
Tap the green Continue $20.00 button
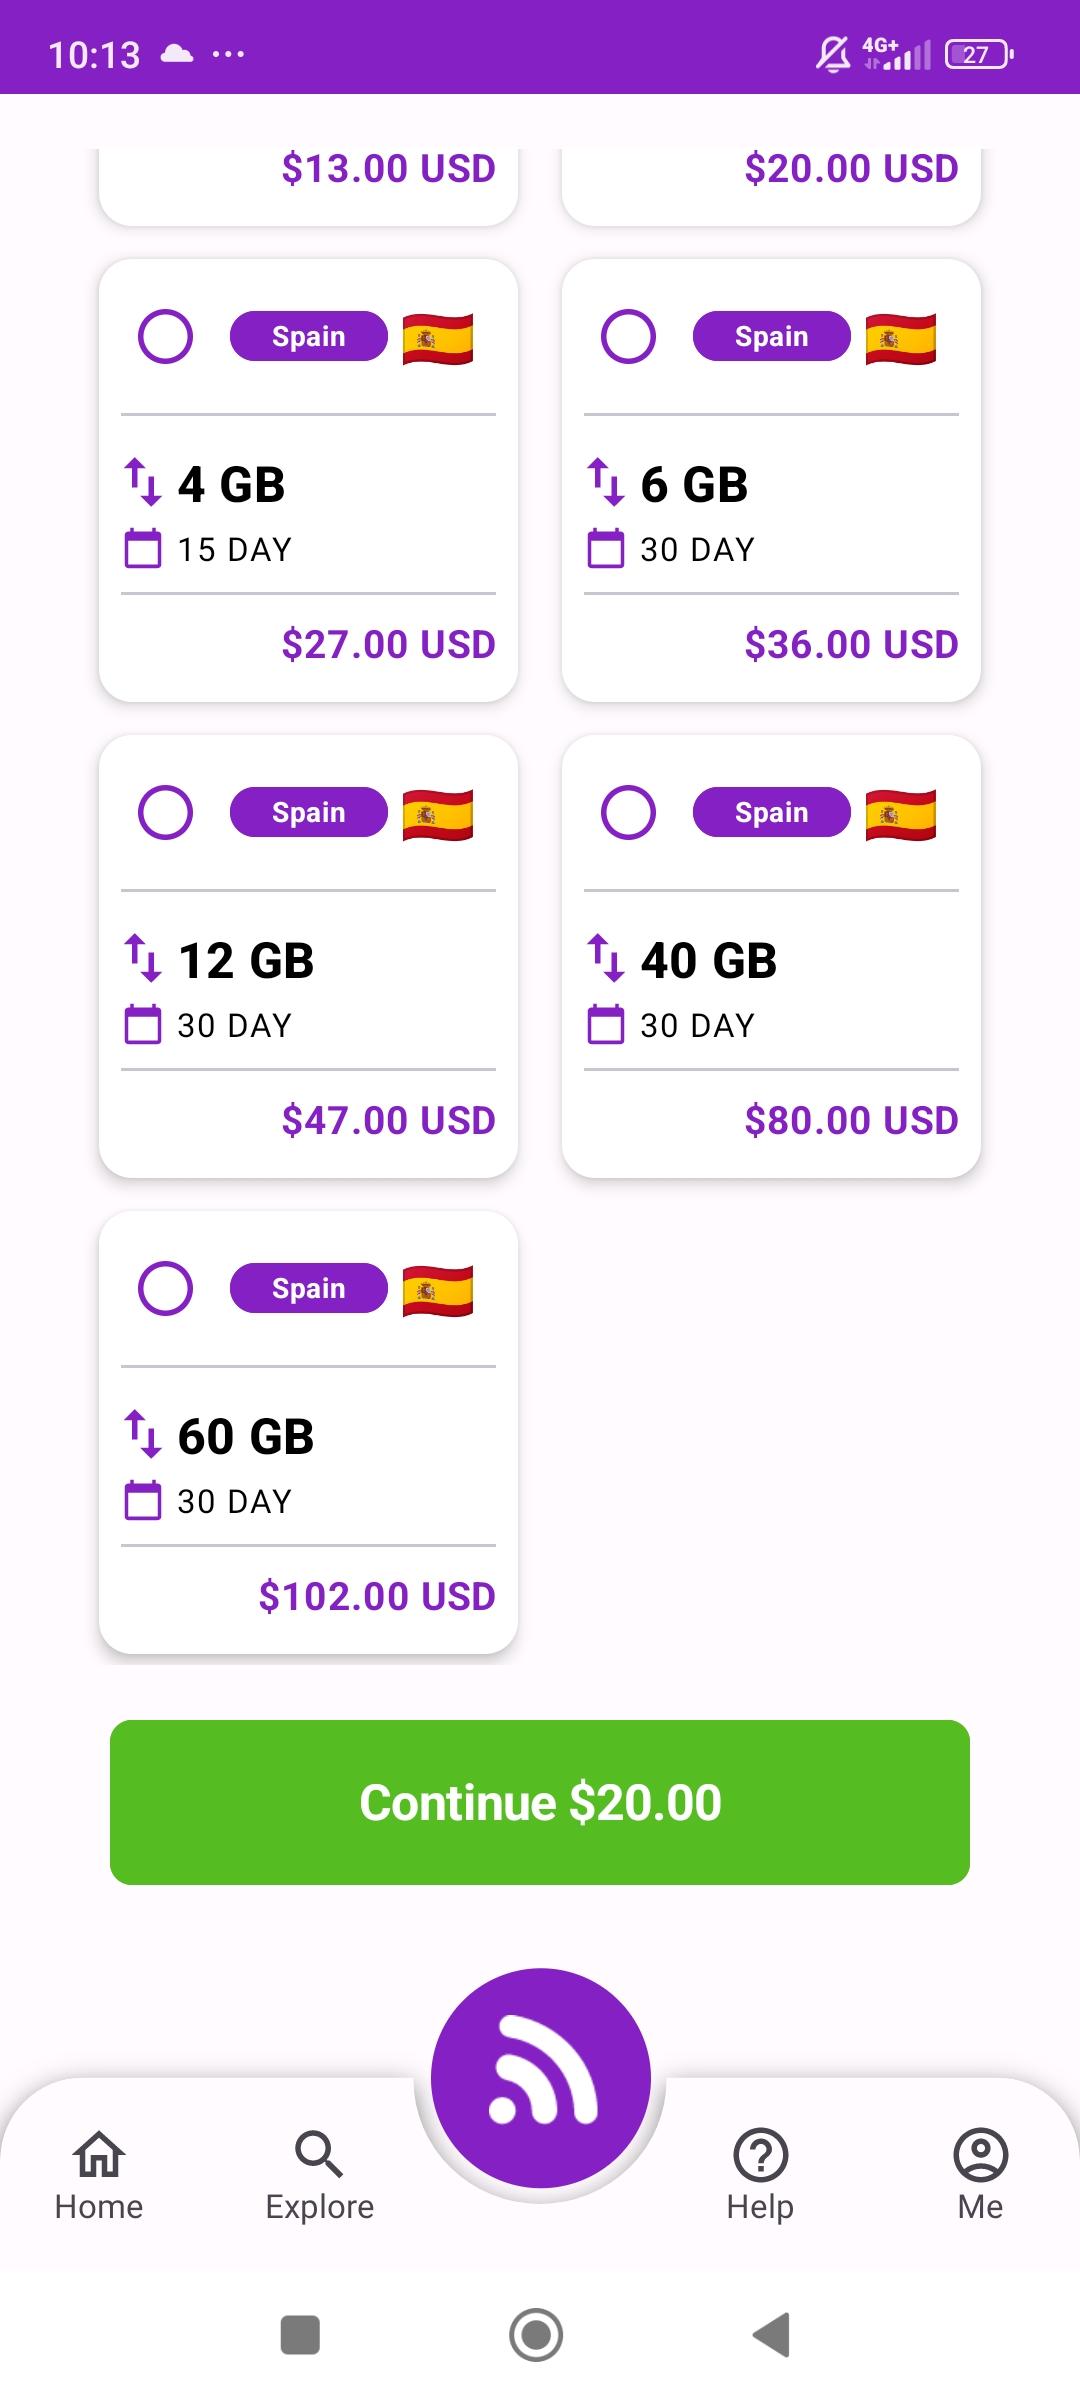540,1802
